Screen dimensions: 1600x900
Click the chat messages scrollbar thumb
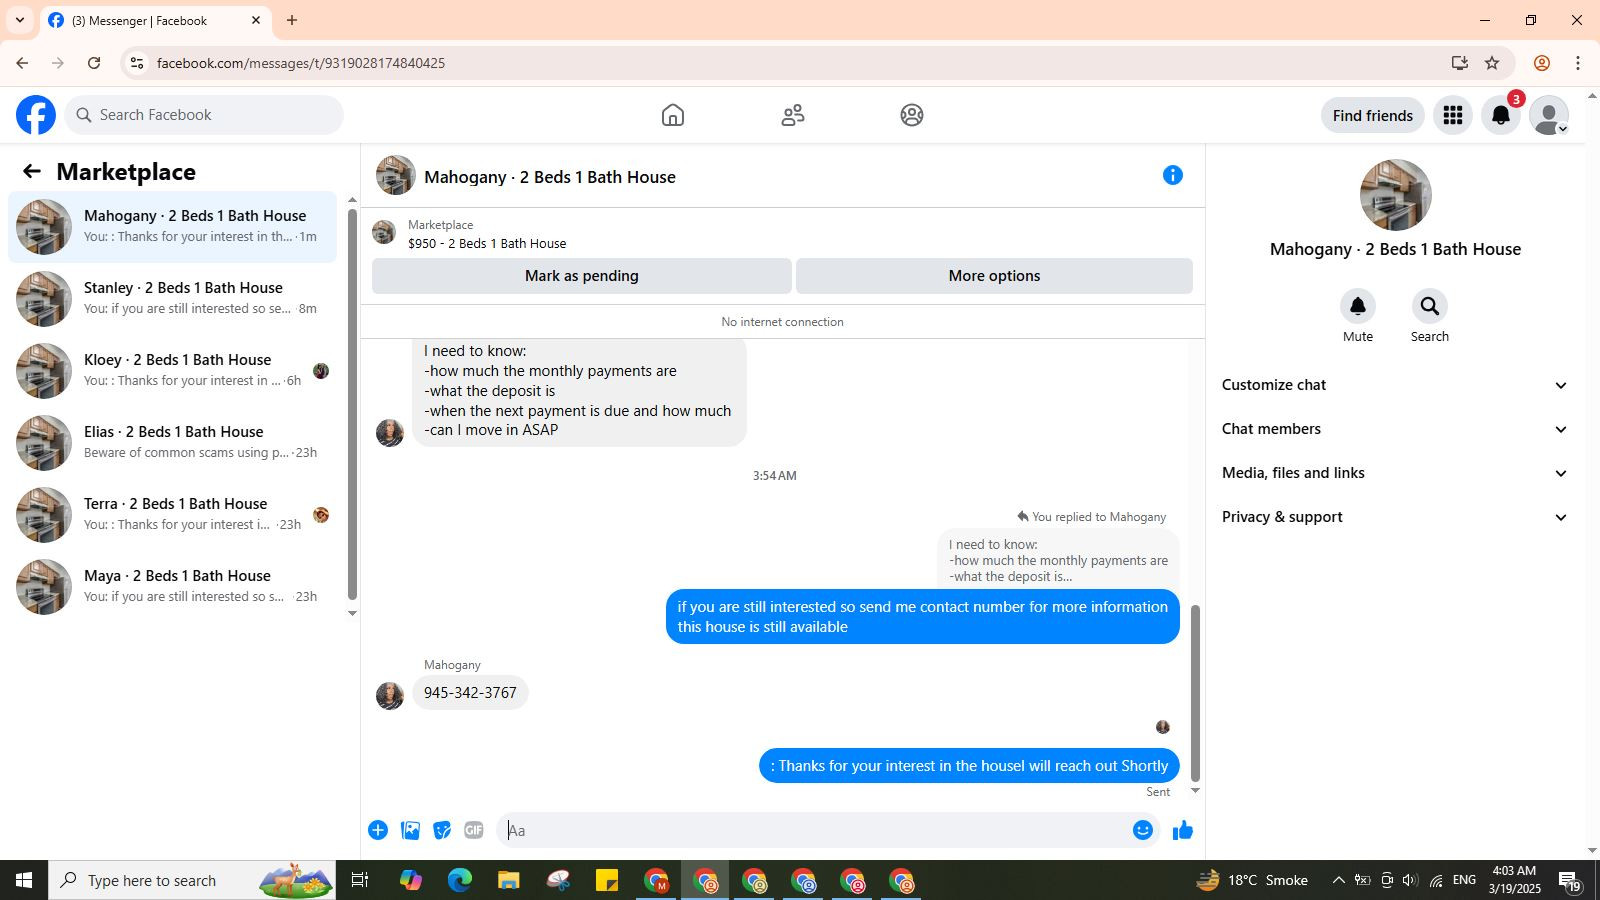(x=1194, y=693)
